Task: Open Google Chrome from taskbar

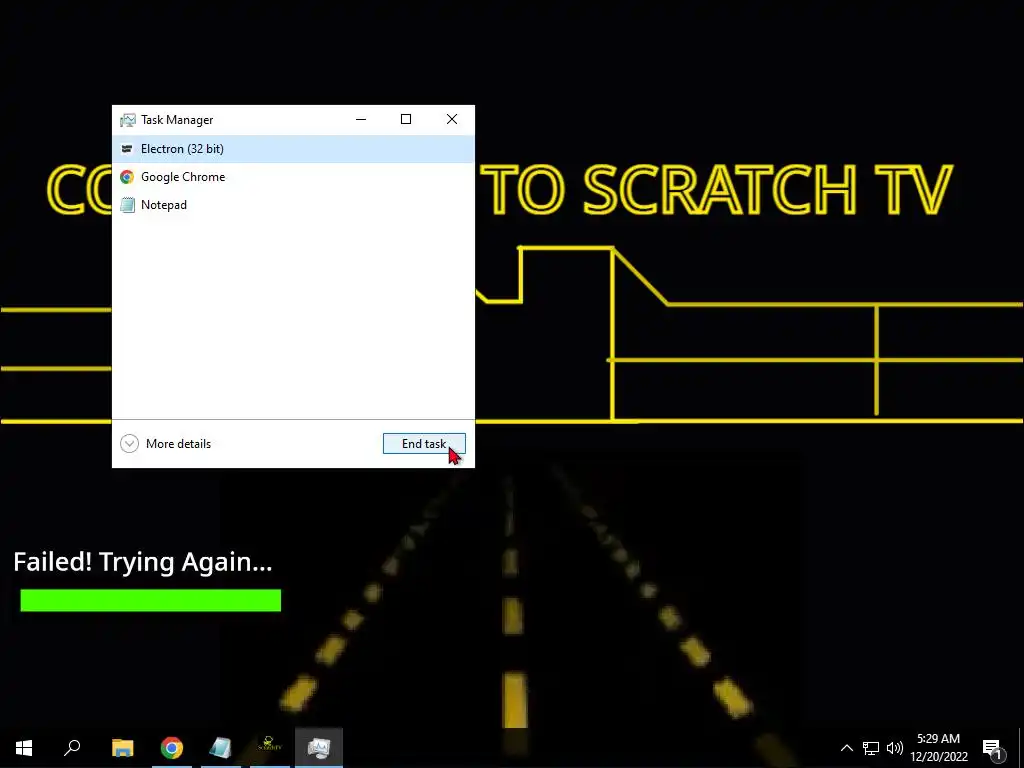Action: [172, 748]
